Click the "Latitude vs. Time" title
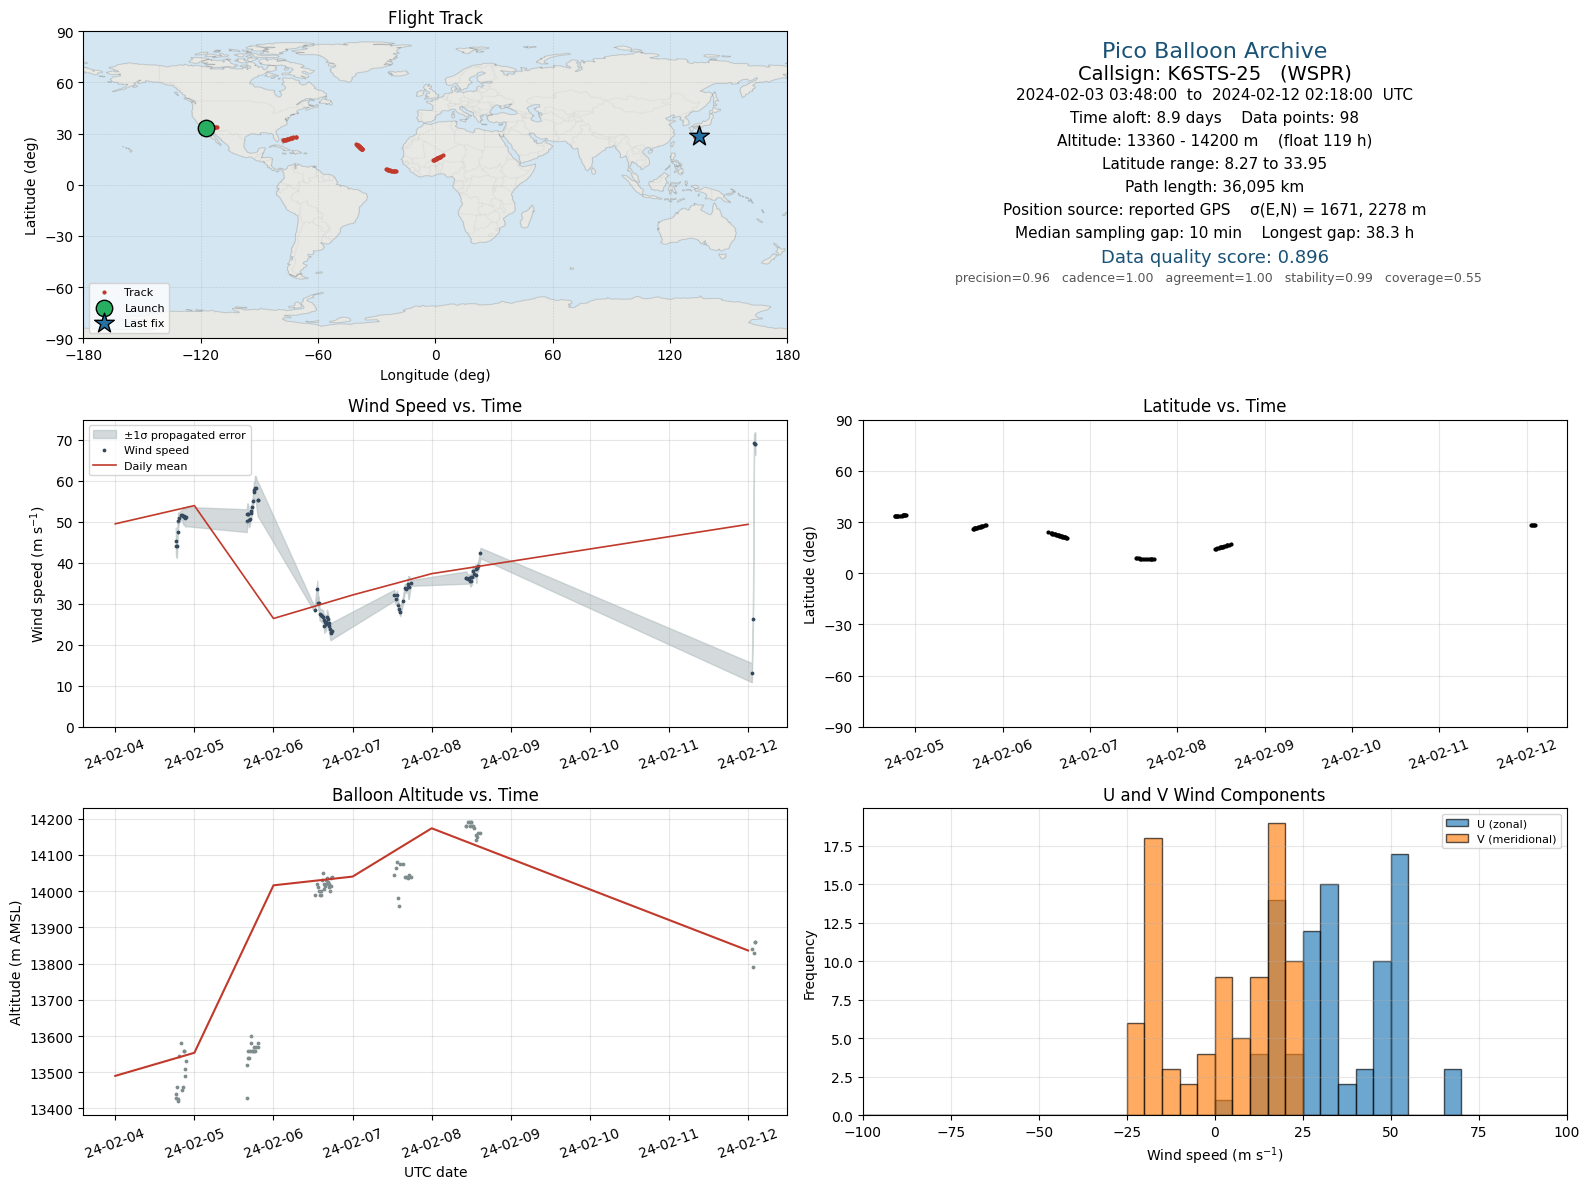Image resolution: width=1590 pixels, height=1189 pixels. [1214, 406]
